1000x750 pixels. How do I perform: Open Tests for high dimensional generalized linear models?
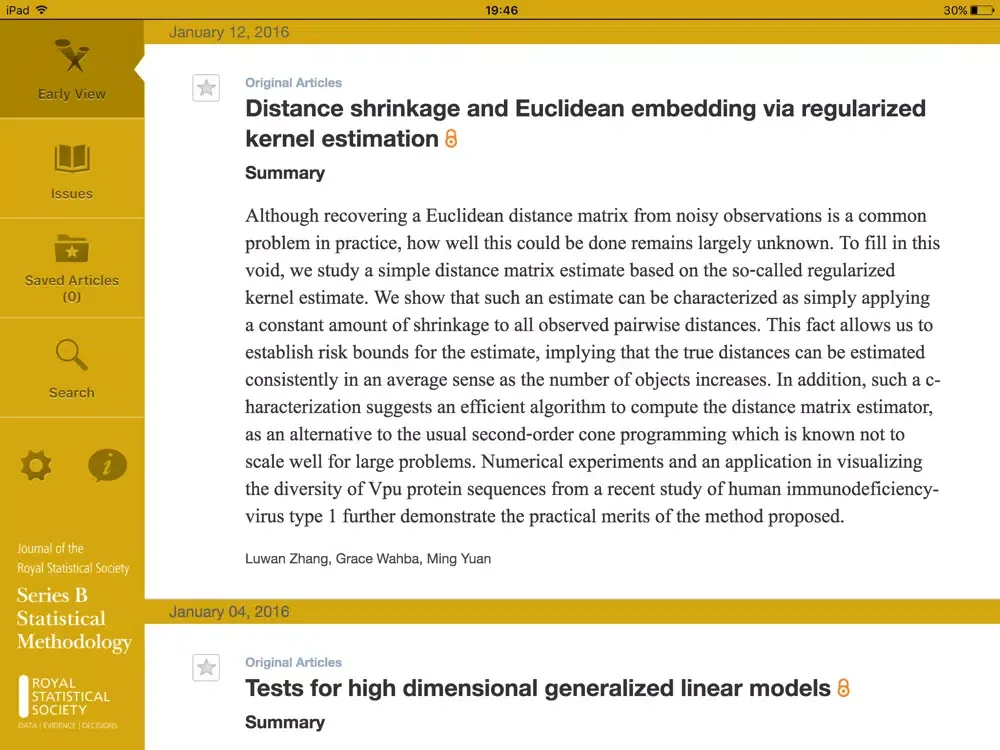[x=538, y=688]
